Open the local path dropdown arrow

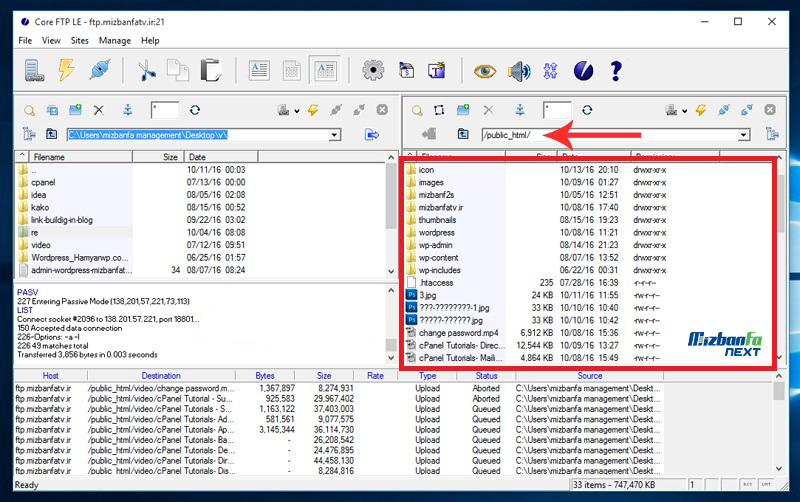coord(335,135)
